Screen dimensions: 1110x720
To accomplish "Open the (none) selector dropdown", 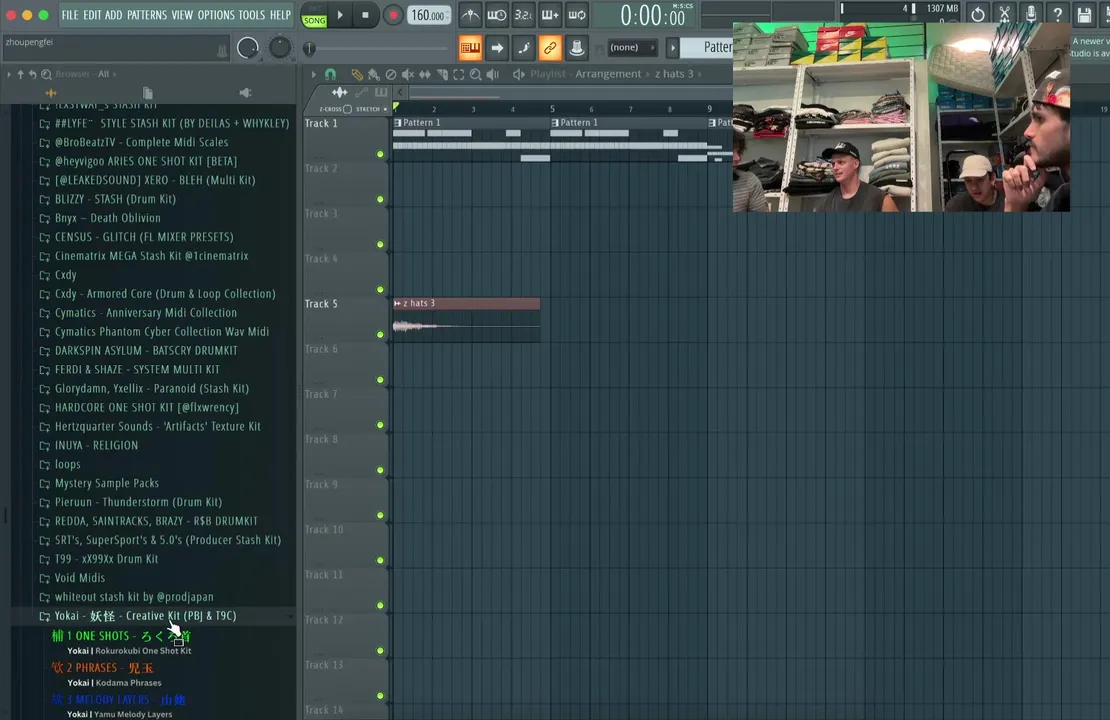I will coord(631,47).
